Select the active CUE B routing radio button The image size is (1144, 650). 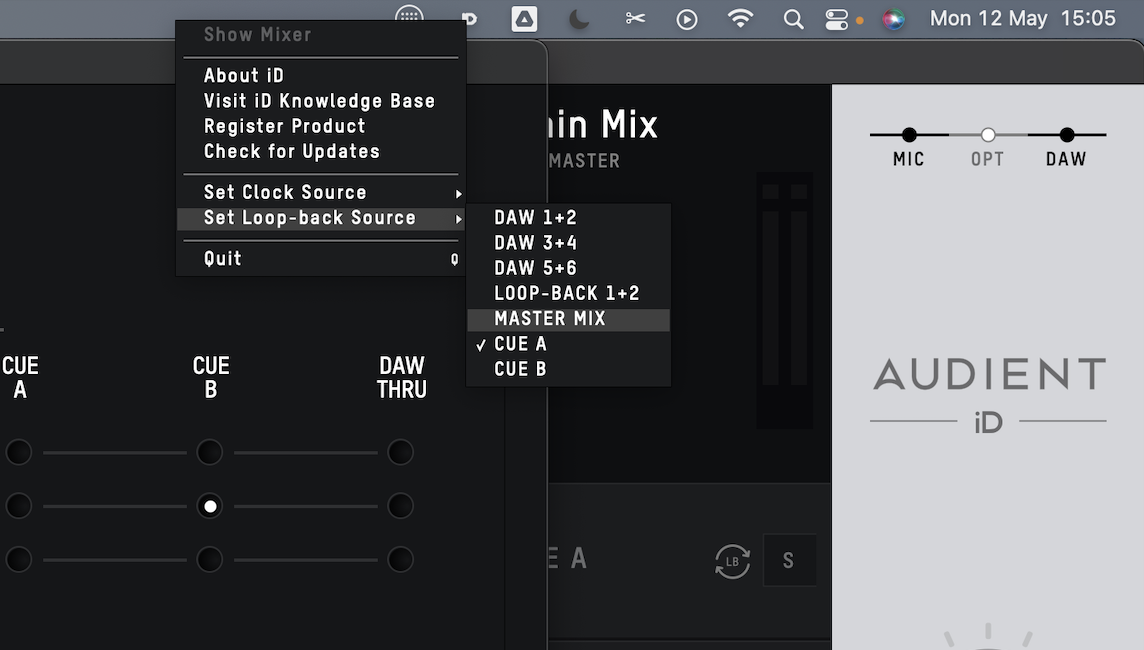(210, 506)
